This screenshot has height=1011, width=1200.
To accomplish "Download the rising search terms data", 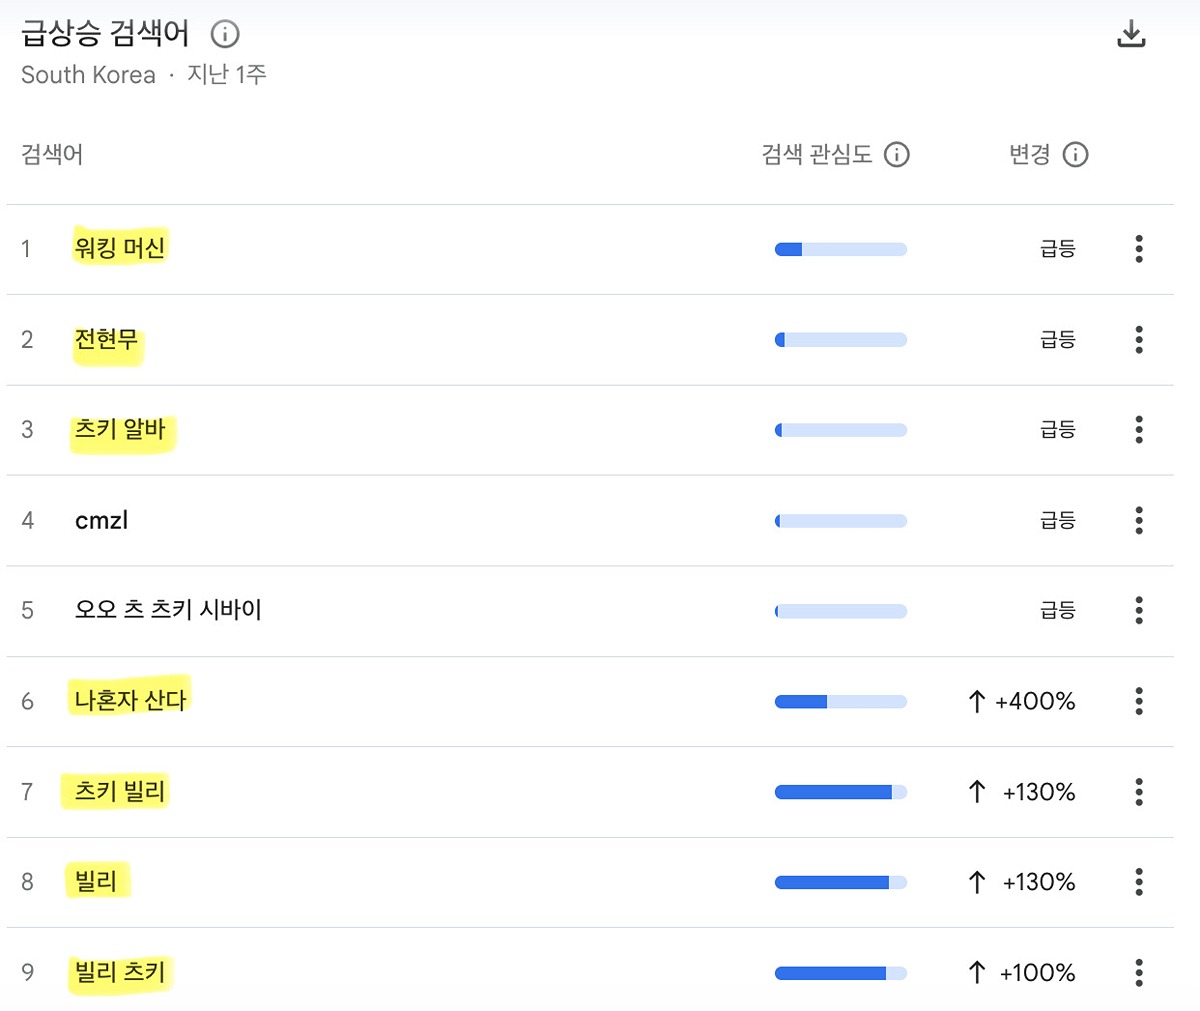I will click(x=1131, y=34).
